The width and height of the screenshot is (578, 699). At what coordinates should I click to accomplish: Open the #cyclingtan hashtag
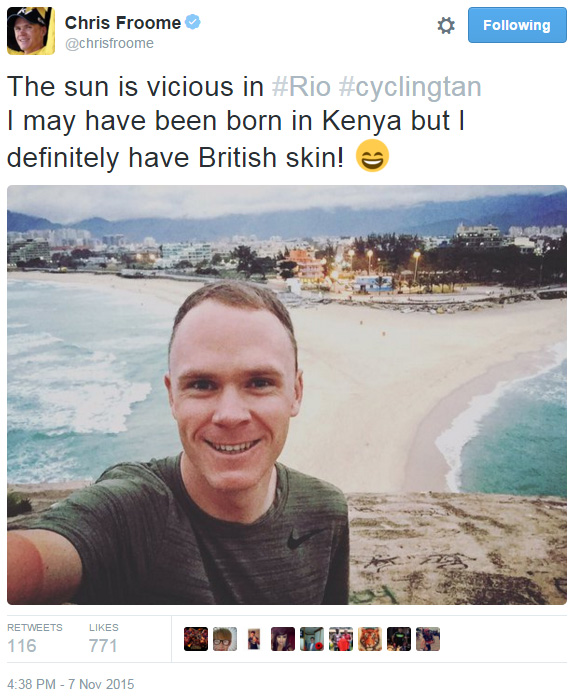tap(410, 87)
